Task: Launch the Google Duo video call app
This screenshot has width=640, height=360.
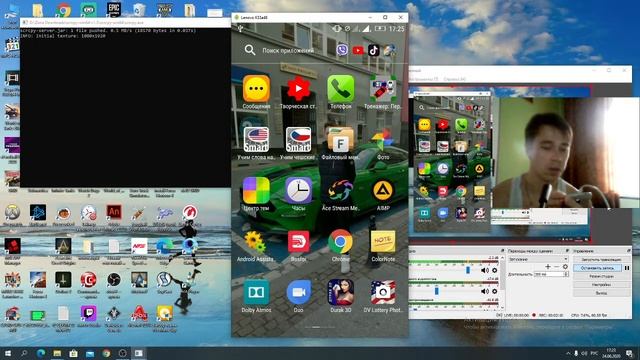Action: pyautogui.click(x=298, y=292)
